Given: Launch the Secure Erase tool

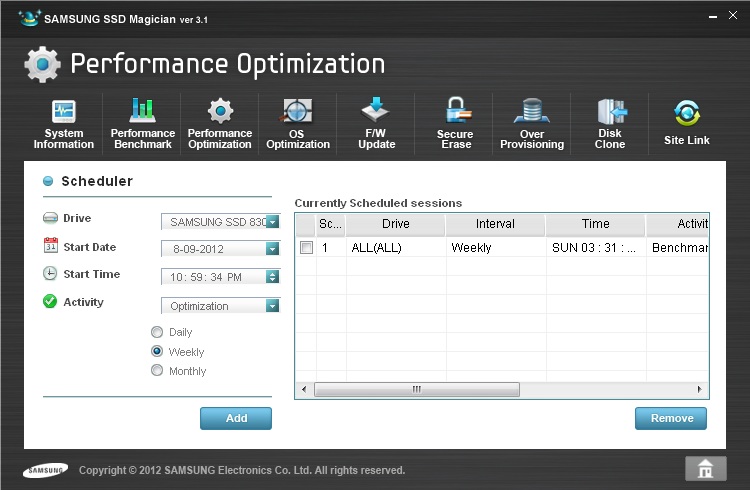Looking at the screenshot, I should click(455, 123).
